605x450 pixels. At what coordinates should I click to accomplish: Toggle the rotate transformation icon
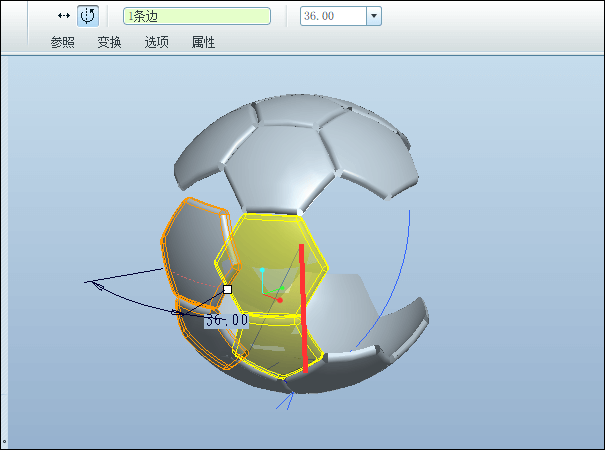click(88, 16)
